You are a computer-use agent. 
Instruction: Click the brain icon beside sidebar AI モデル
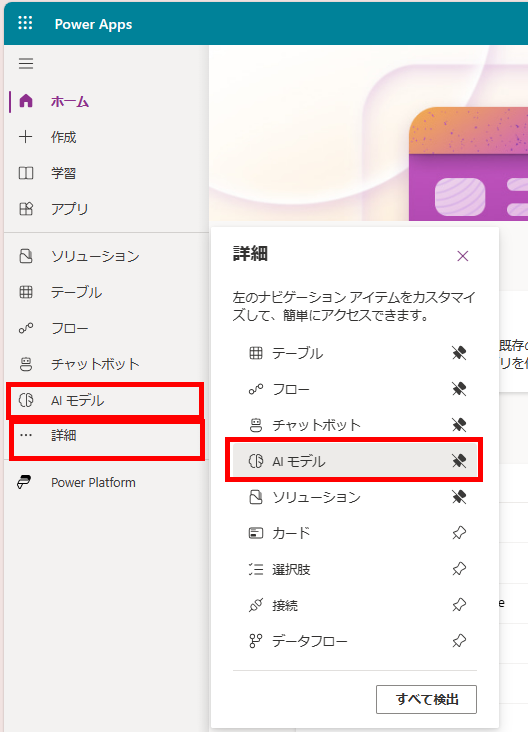point(26,400)
